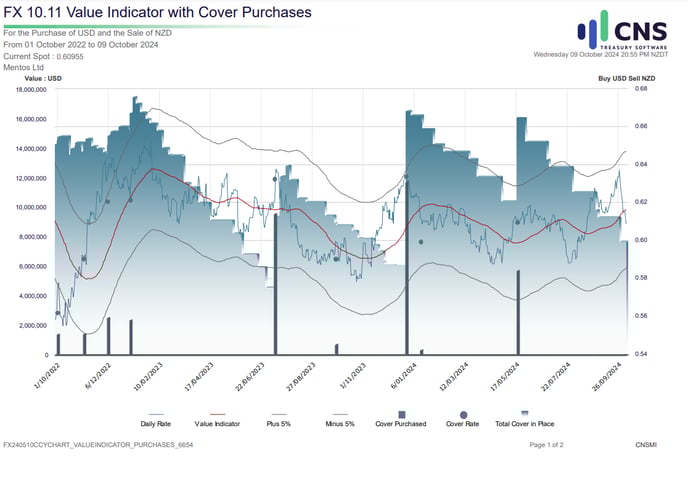Click the Current Spot rate text
This screenshot has height=481, width=688.
[44, 57]
